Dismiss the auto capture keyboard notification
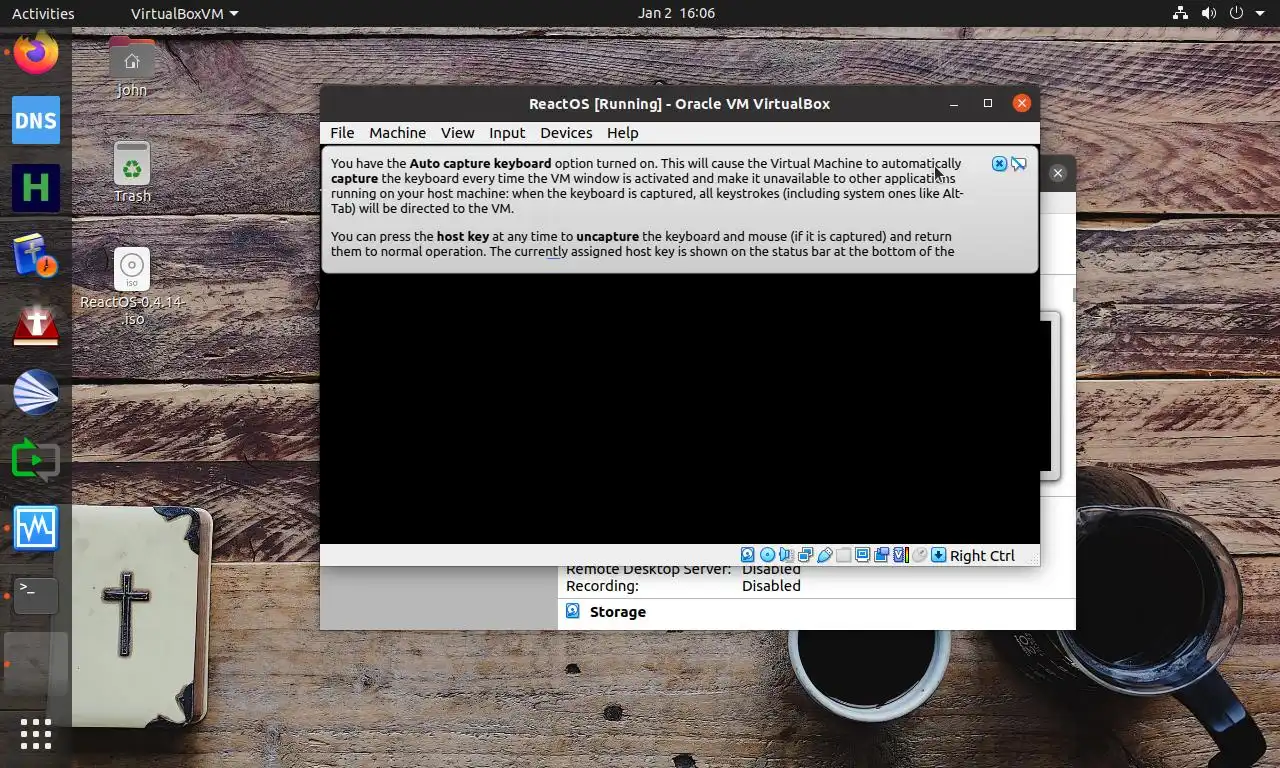Image resolution: width=1280 pixels, height=768 pixels. (999, 163)
